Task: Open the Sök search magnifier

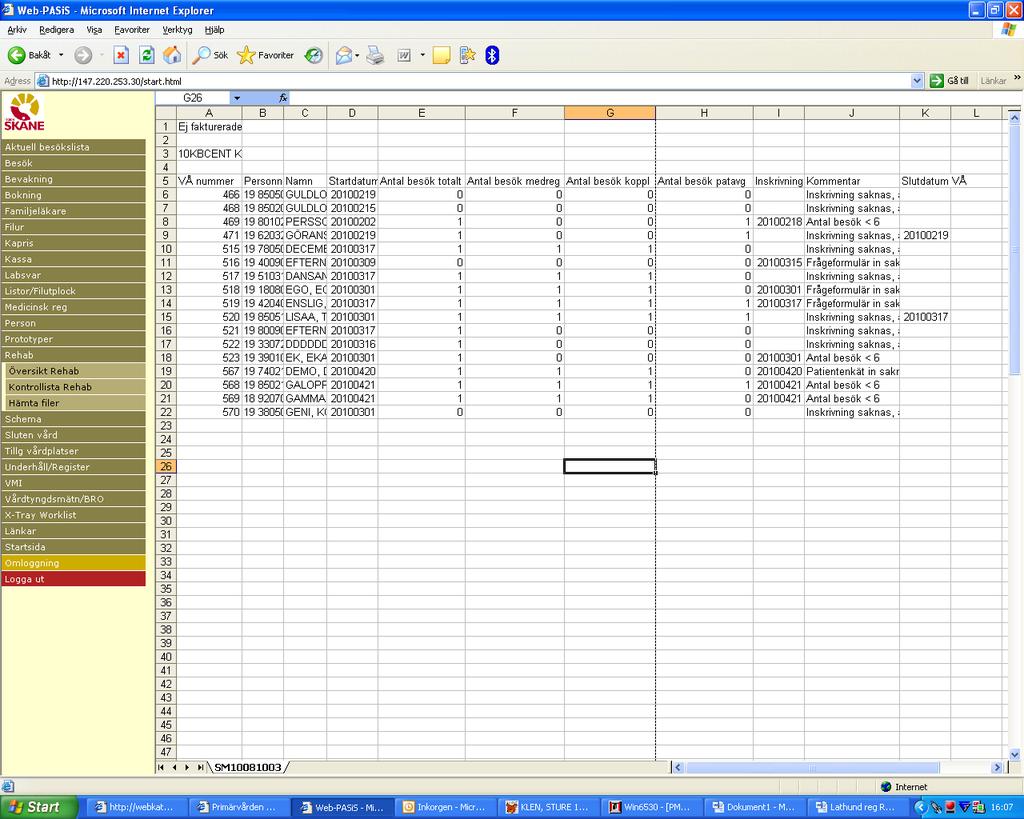Action: pos(210,56)
